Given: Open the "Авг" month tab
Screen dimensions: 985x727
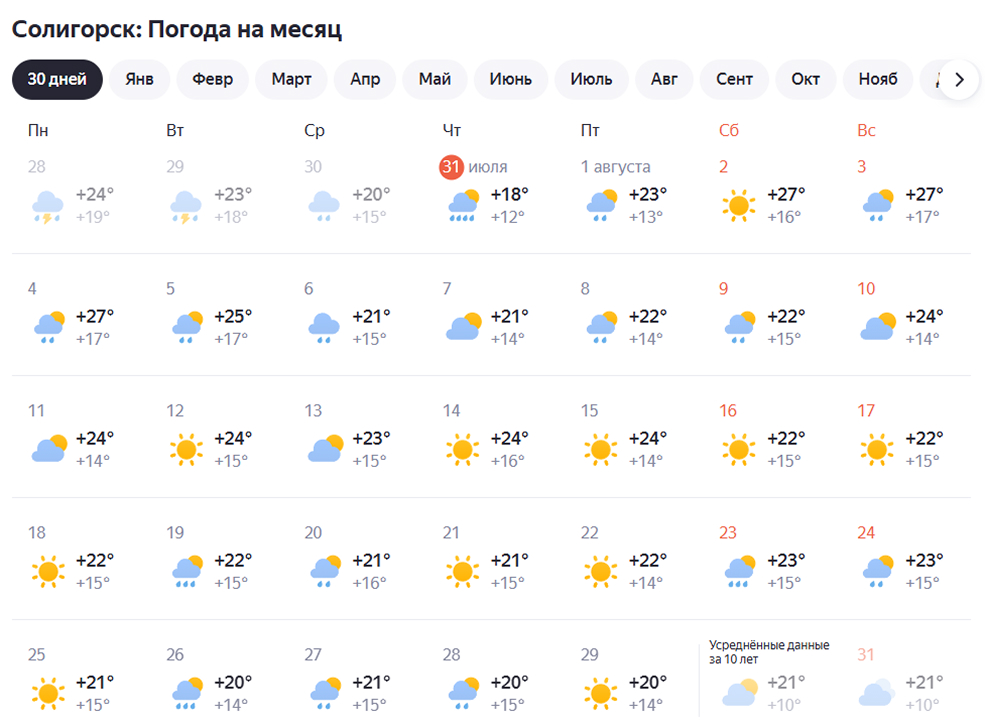Looking at the screenshot, I should click(664, 80).
